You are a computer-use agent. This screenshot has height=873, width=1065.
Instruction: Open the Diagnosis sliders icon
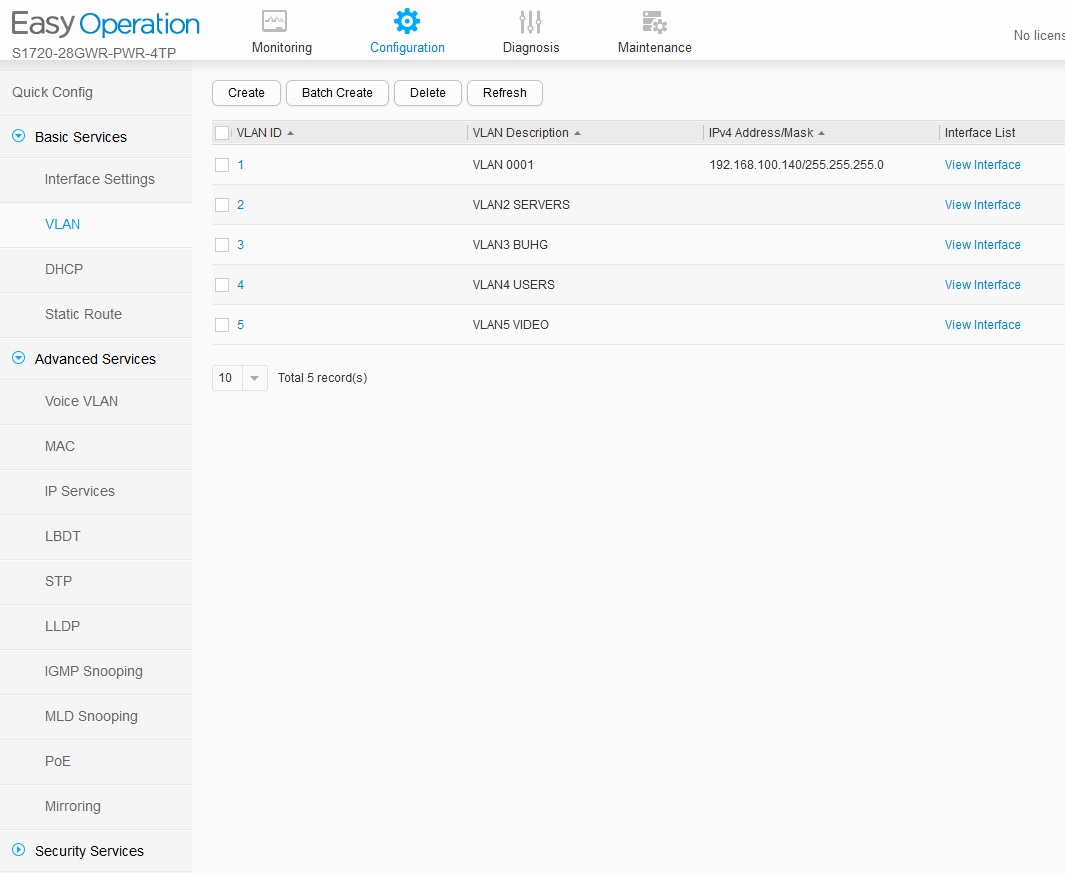(530, 22)
